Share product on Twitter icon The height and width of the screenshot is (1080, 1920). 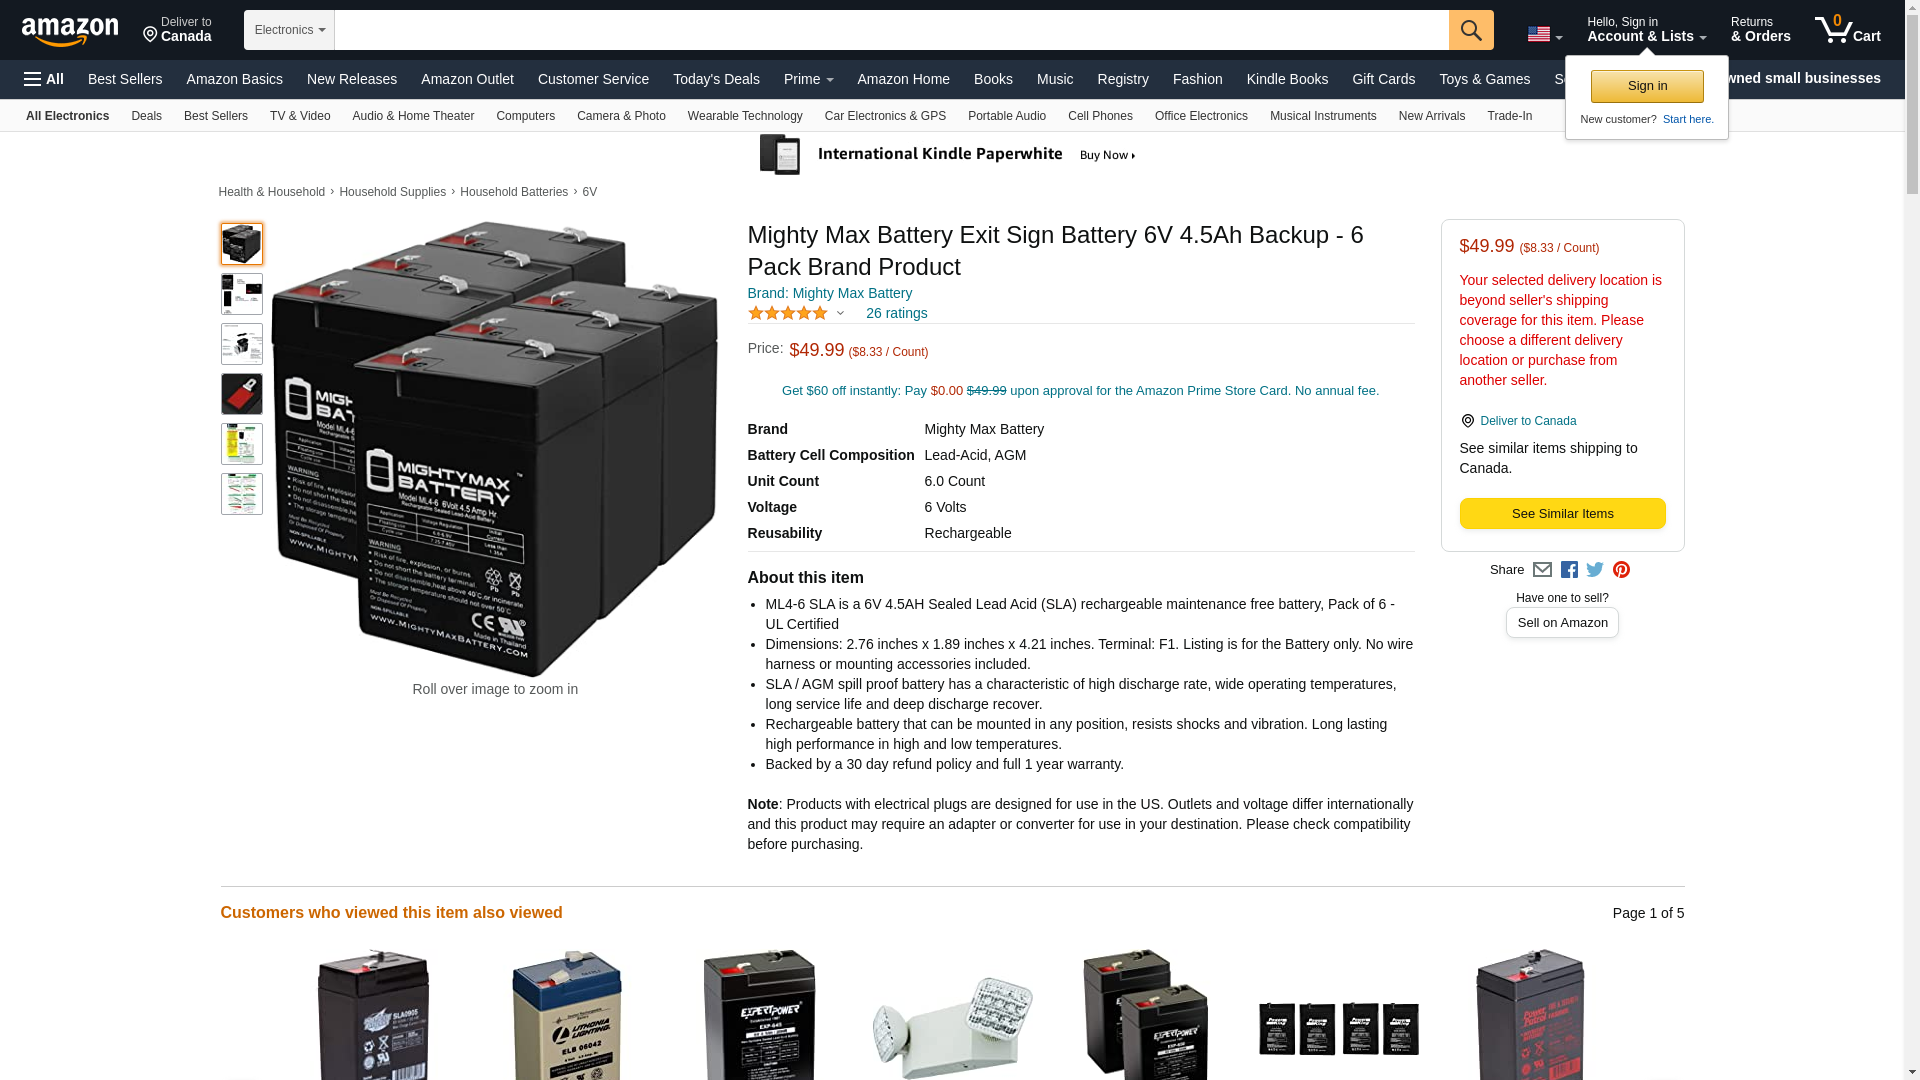coord(1595,570)
